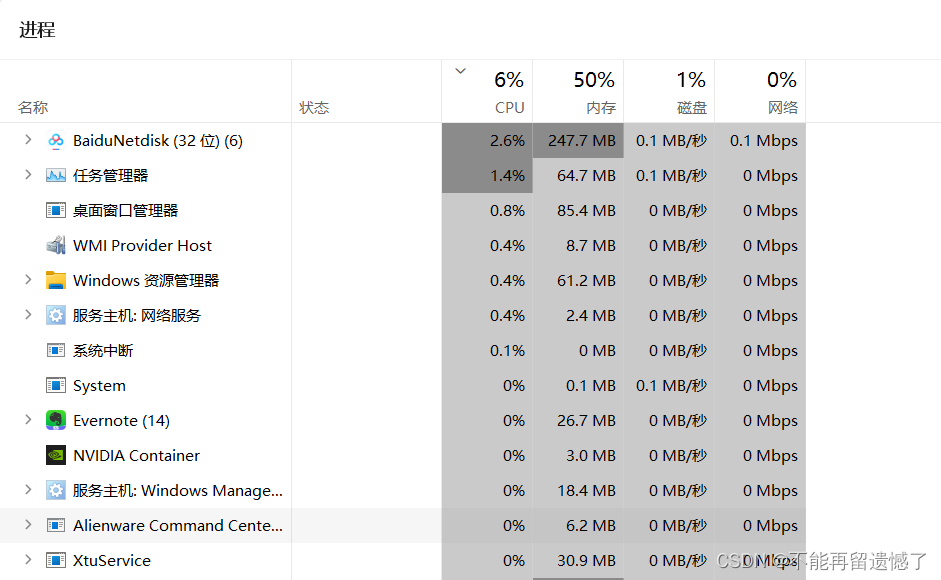Click the 0.1% CPU value of 系统中断

pyautogui.click(x=507, y=351)
